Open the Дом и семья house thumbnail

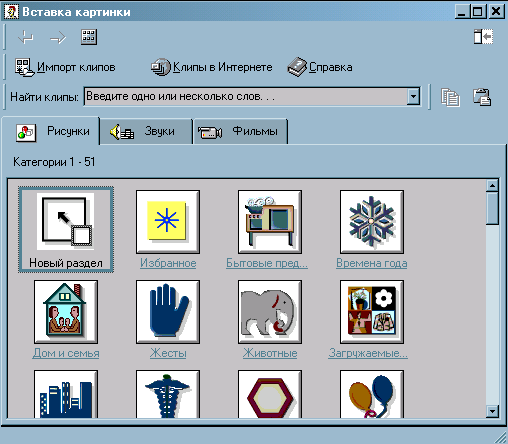[66, 312]
